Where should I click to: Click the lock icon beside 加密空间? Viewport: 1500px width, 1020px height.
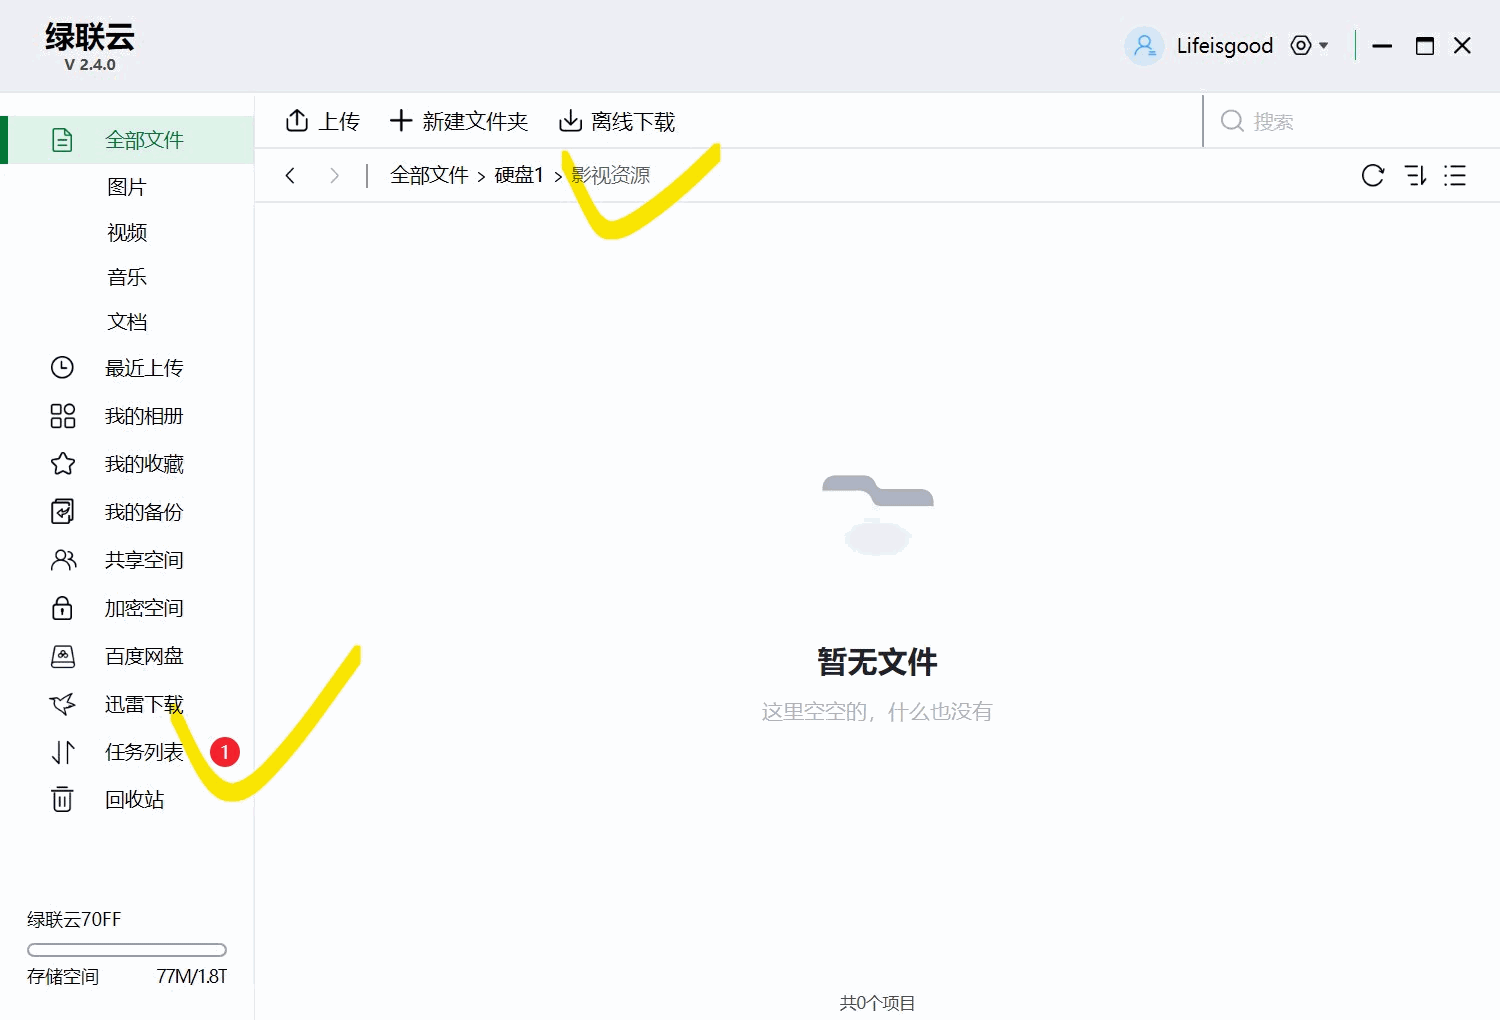pos(62,608)
